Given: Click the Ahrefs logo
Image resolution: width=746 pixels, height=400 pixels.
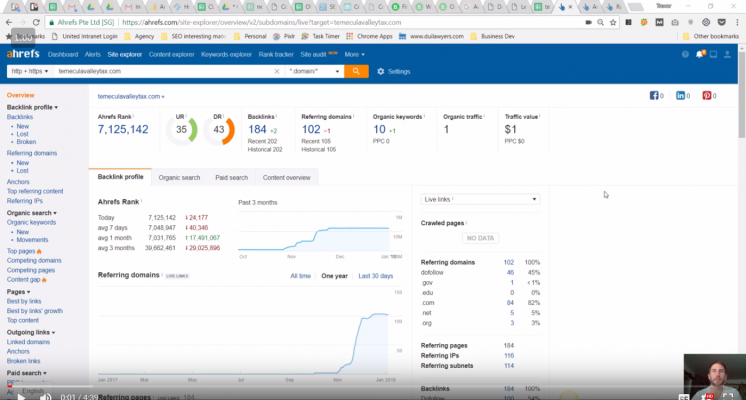Looking at the screenshot, I should pos(24,54).
